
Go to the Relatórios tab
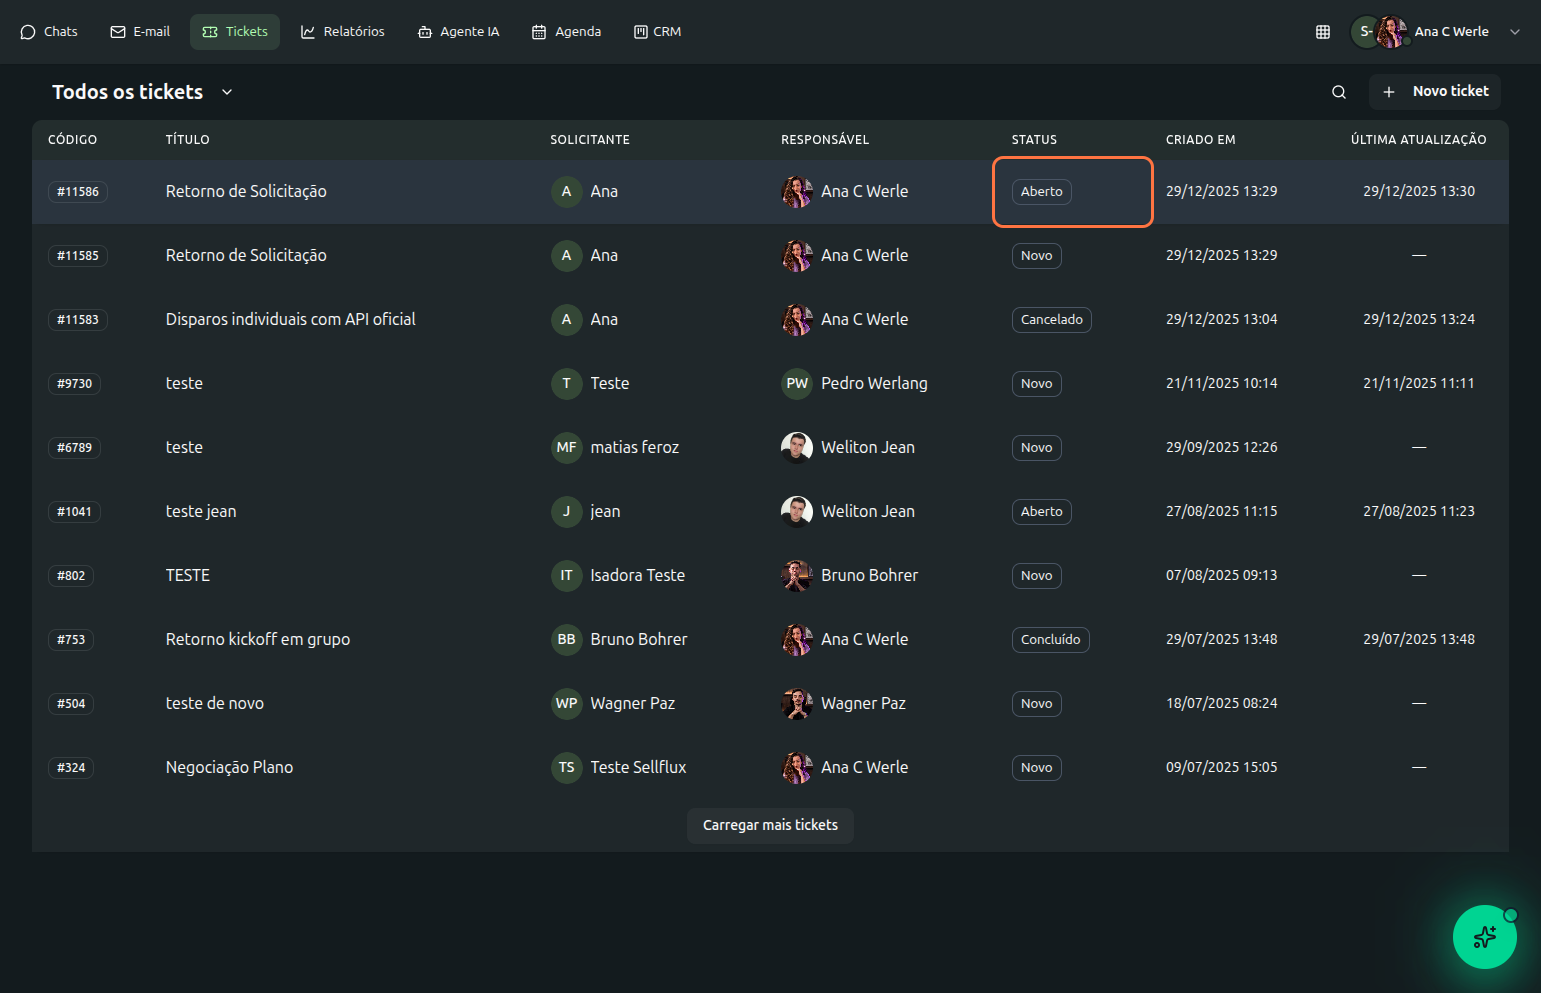(x=343, y=32)
